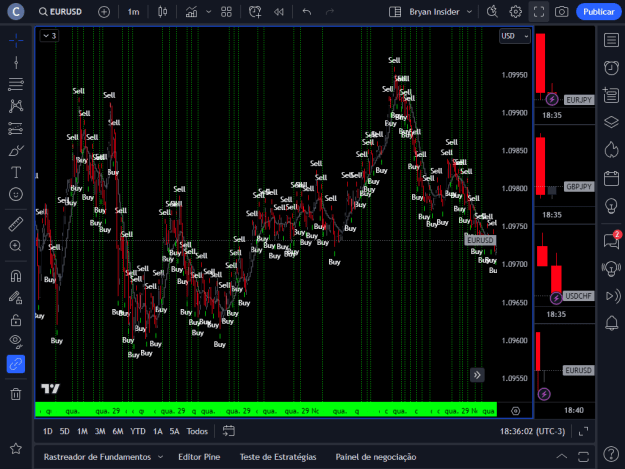
Task: Click the trash remove objects icon
Action: point(16,394)
